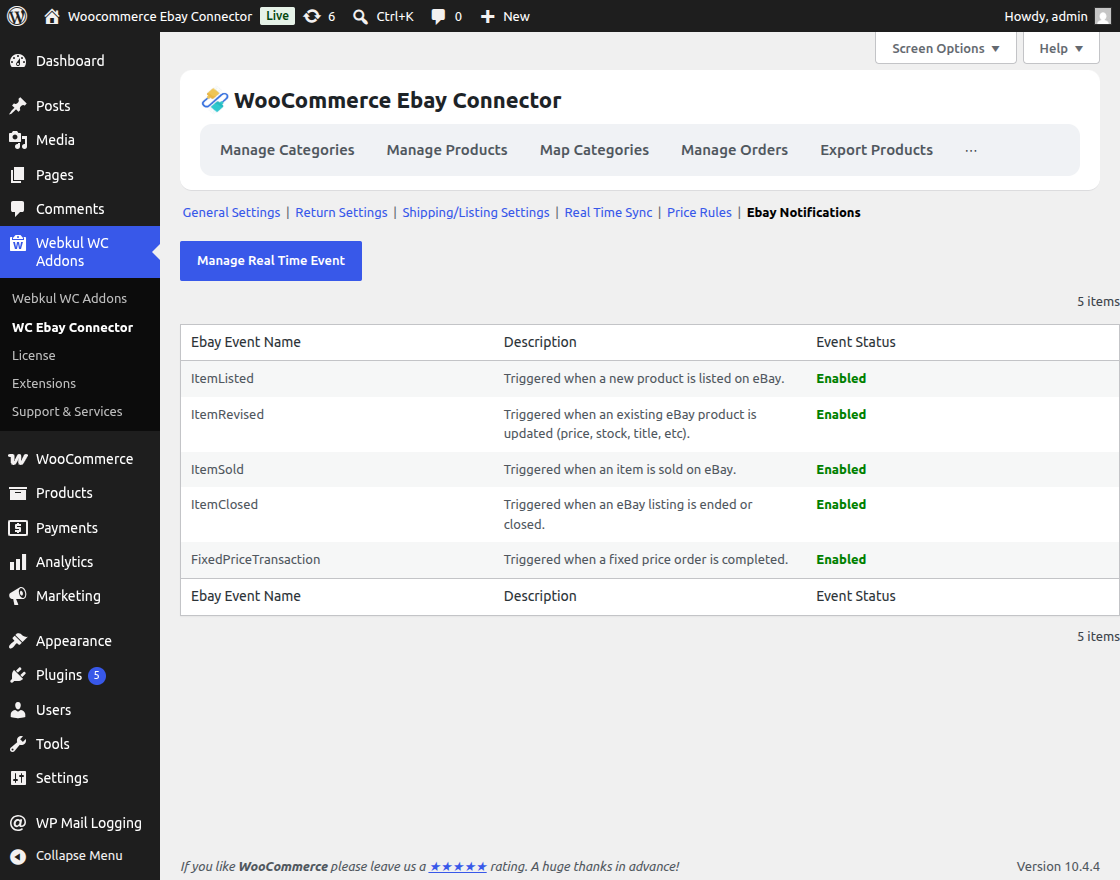Screen dimensions: 1120x880
Task: Open the License submenu item
Action: click(34, 355)
